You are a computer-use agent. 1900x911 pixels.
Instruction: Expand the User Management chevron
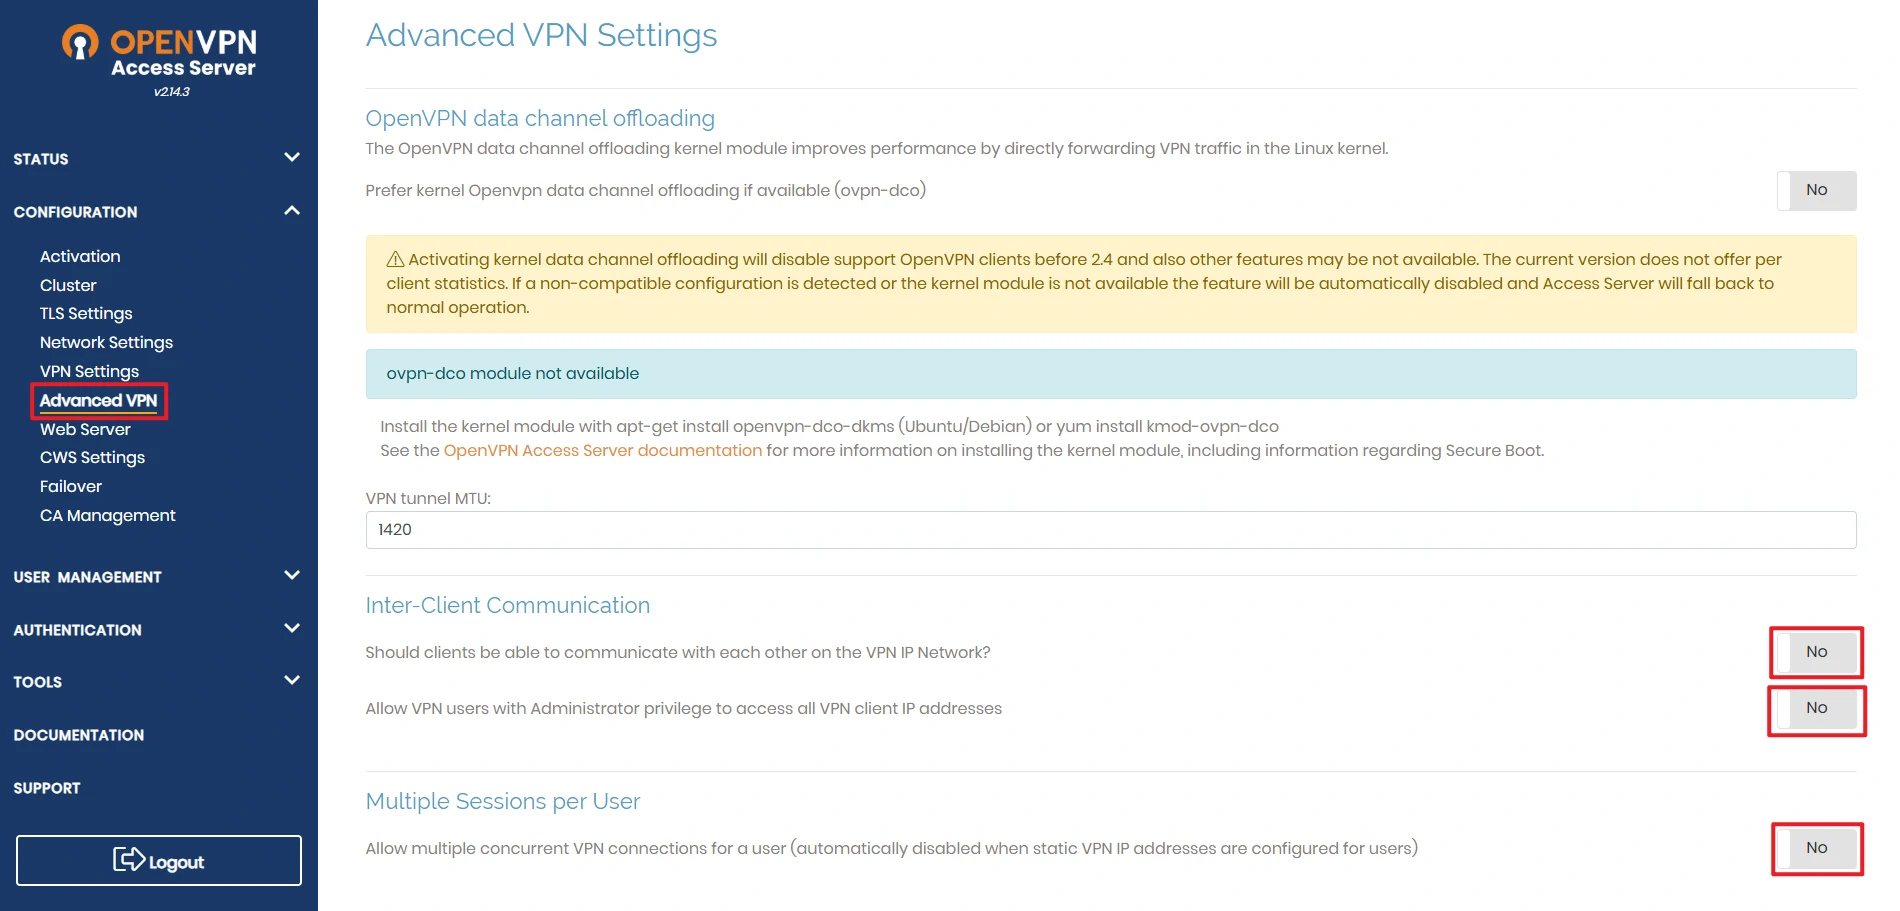(292, 575)
